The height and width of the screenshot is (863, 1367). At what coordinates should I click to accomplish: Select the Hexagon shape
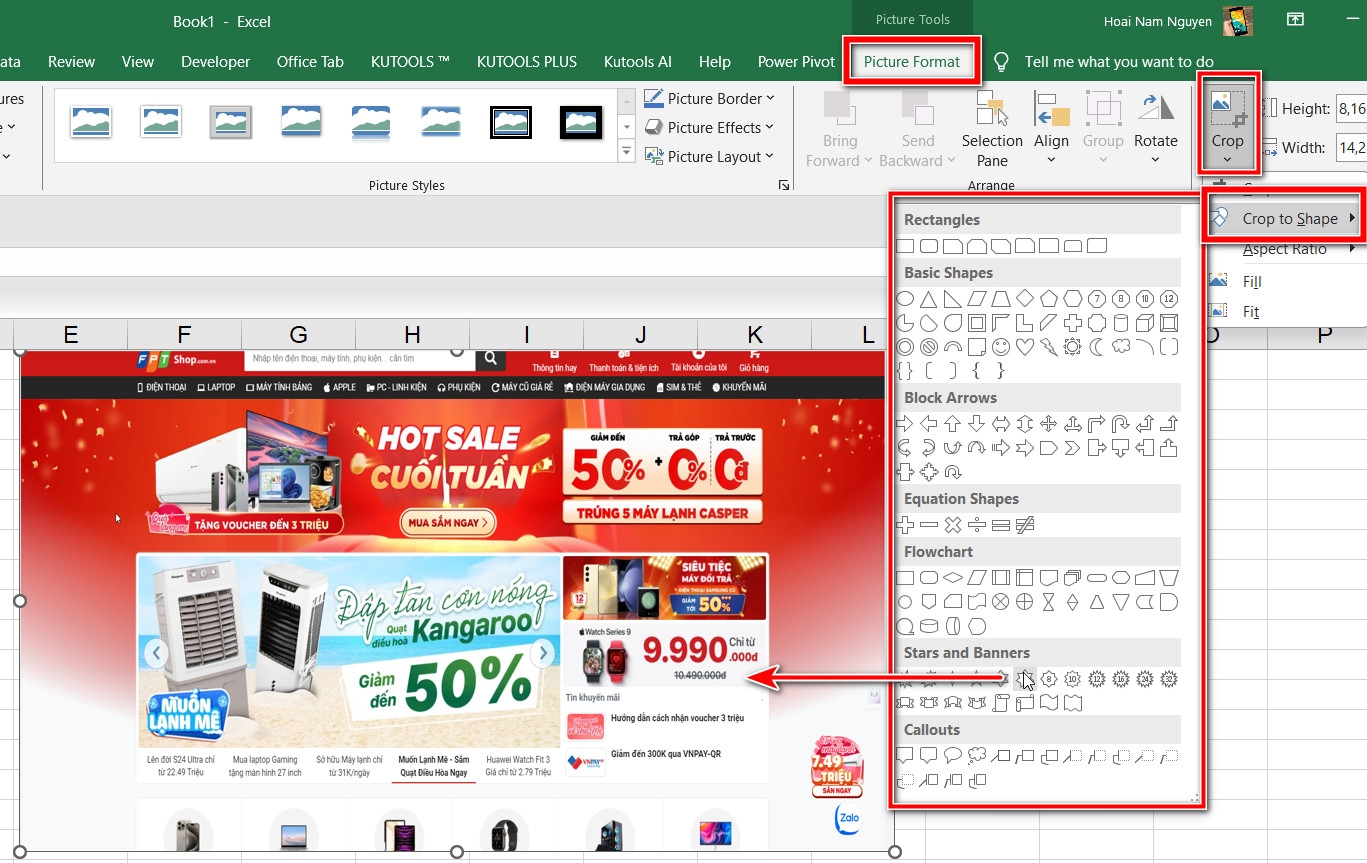(x=1073, y=298)
